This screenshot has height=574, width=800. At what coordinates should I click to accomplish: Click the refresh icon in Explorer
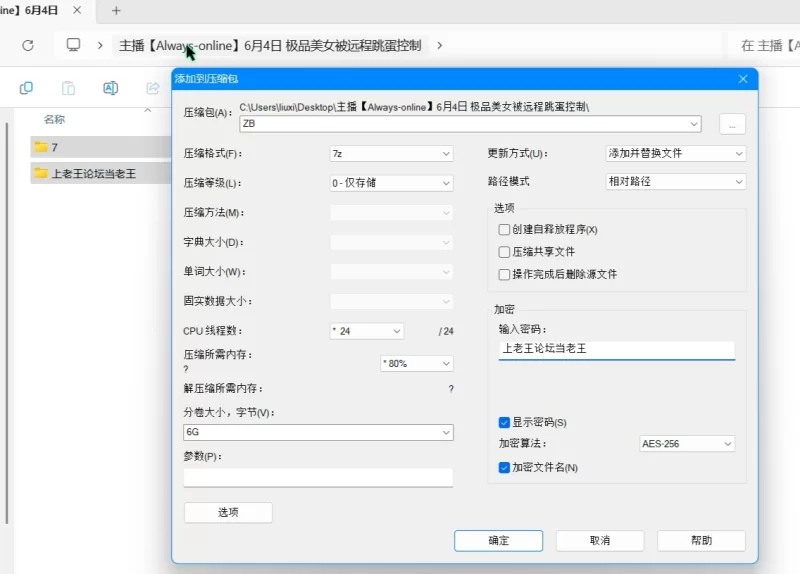coord(28,45)
